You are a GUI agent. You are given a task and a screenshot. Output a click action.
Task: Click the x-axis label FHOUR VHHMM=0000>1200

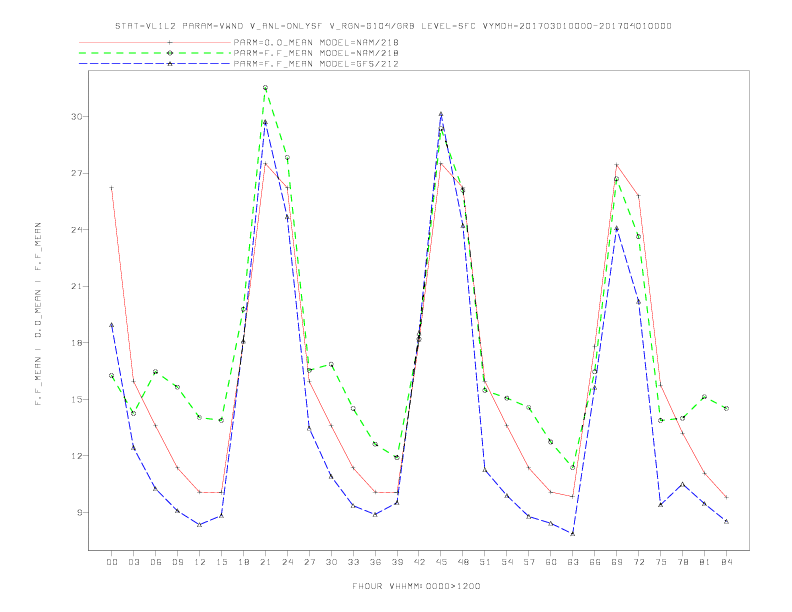[416, 586]
